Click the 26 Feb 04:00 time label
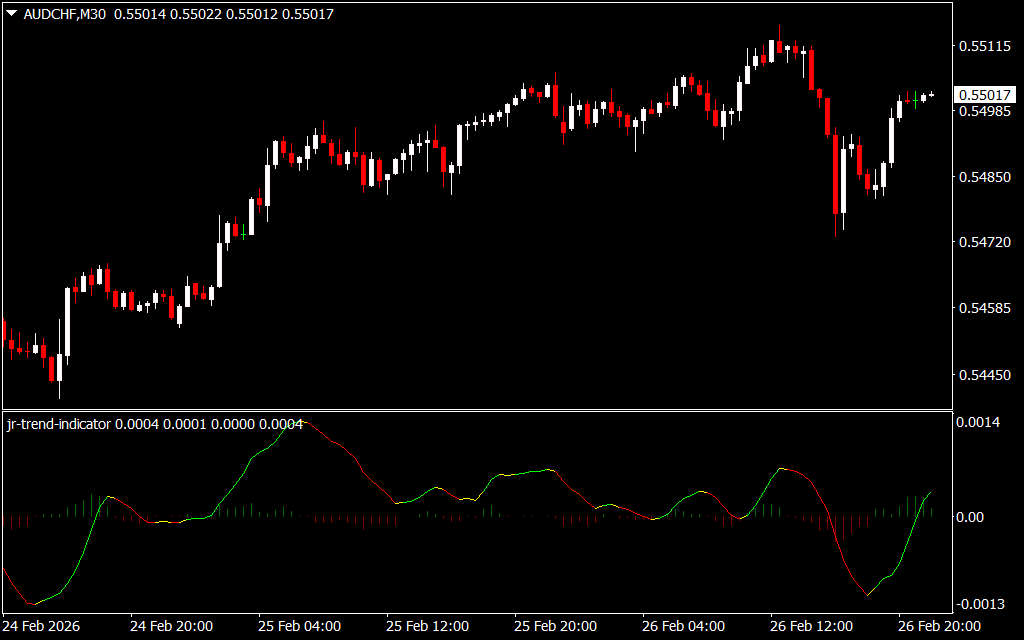 tap(684, 626)
